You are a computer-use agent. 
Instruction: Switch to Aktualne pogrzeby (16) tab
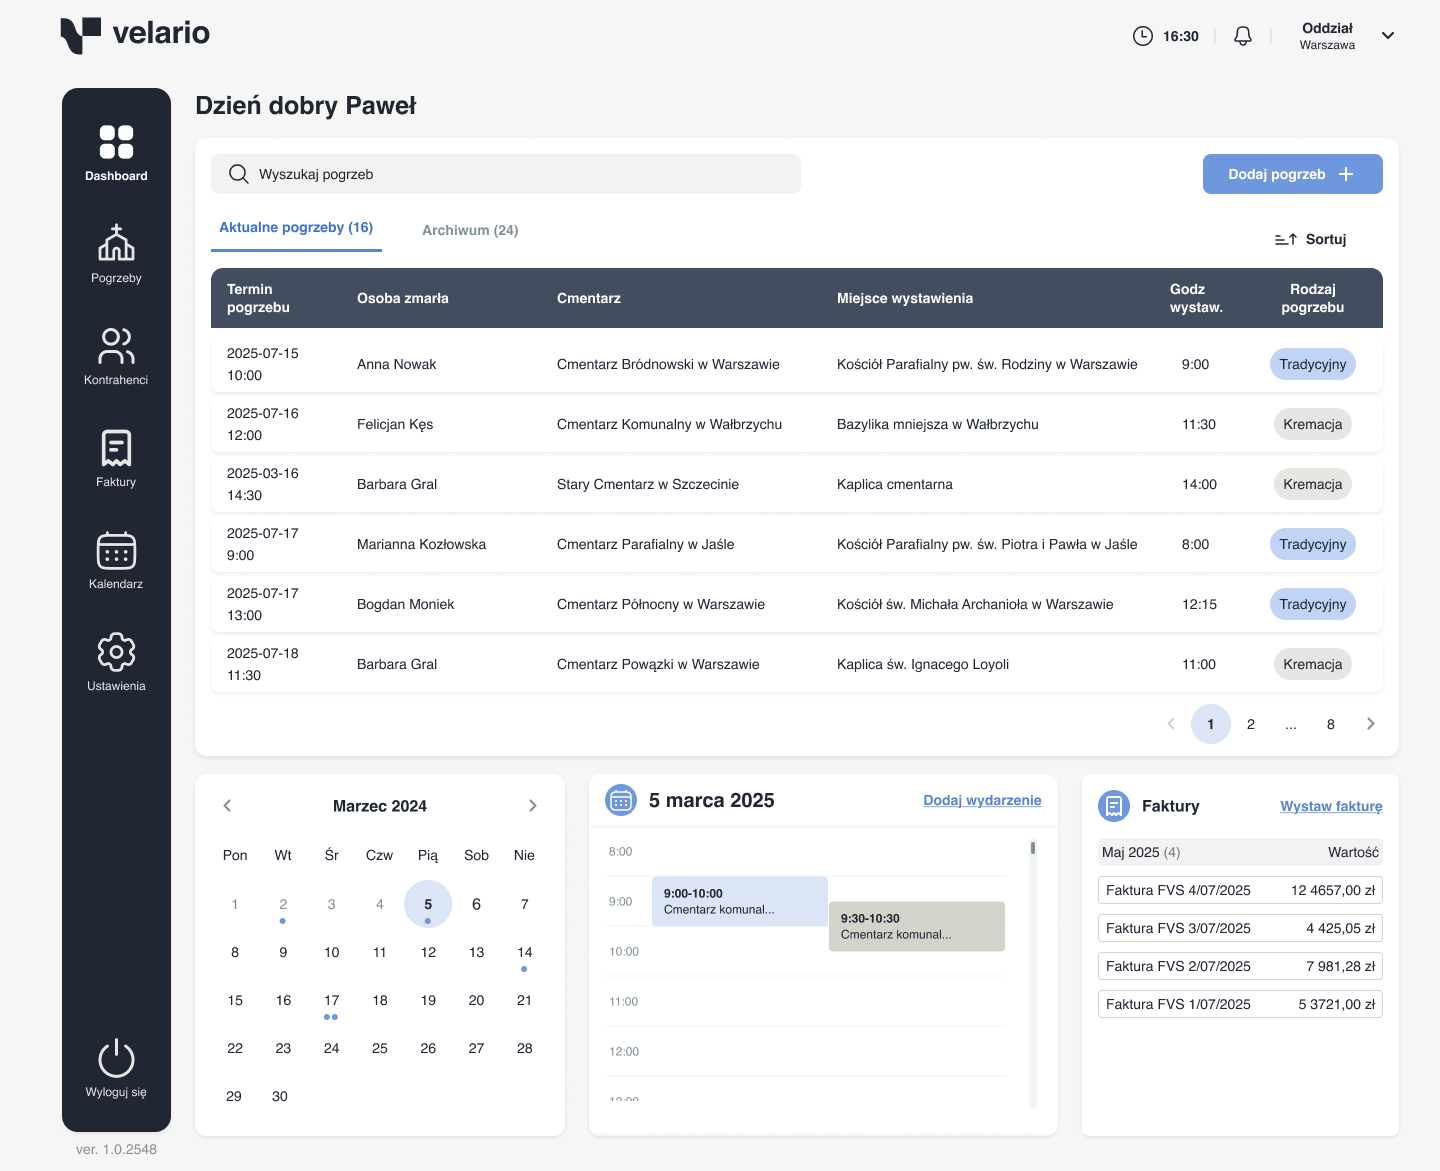[296, 228]
